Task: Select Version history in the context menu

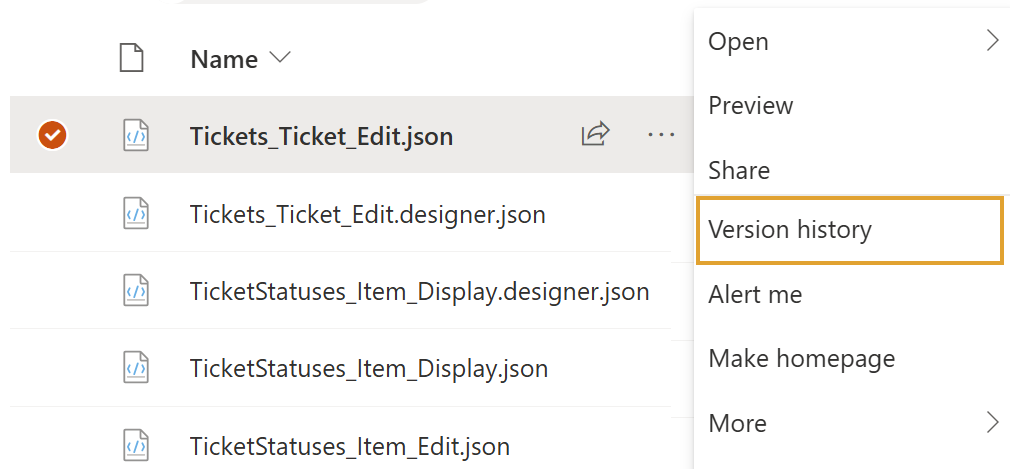Action: pos(850,230)
